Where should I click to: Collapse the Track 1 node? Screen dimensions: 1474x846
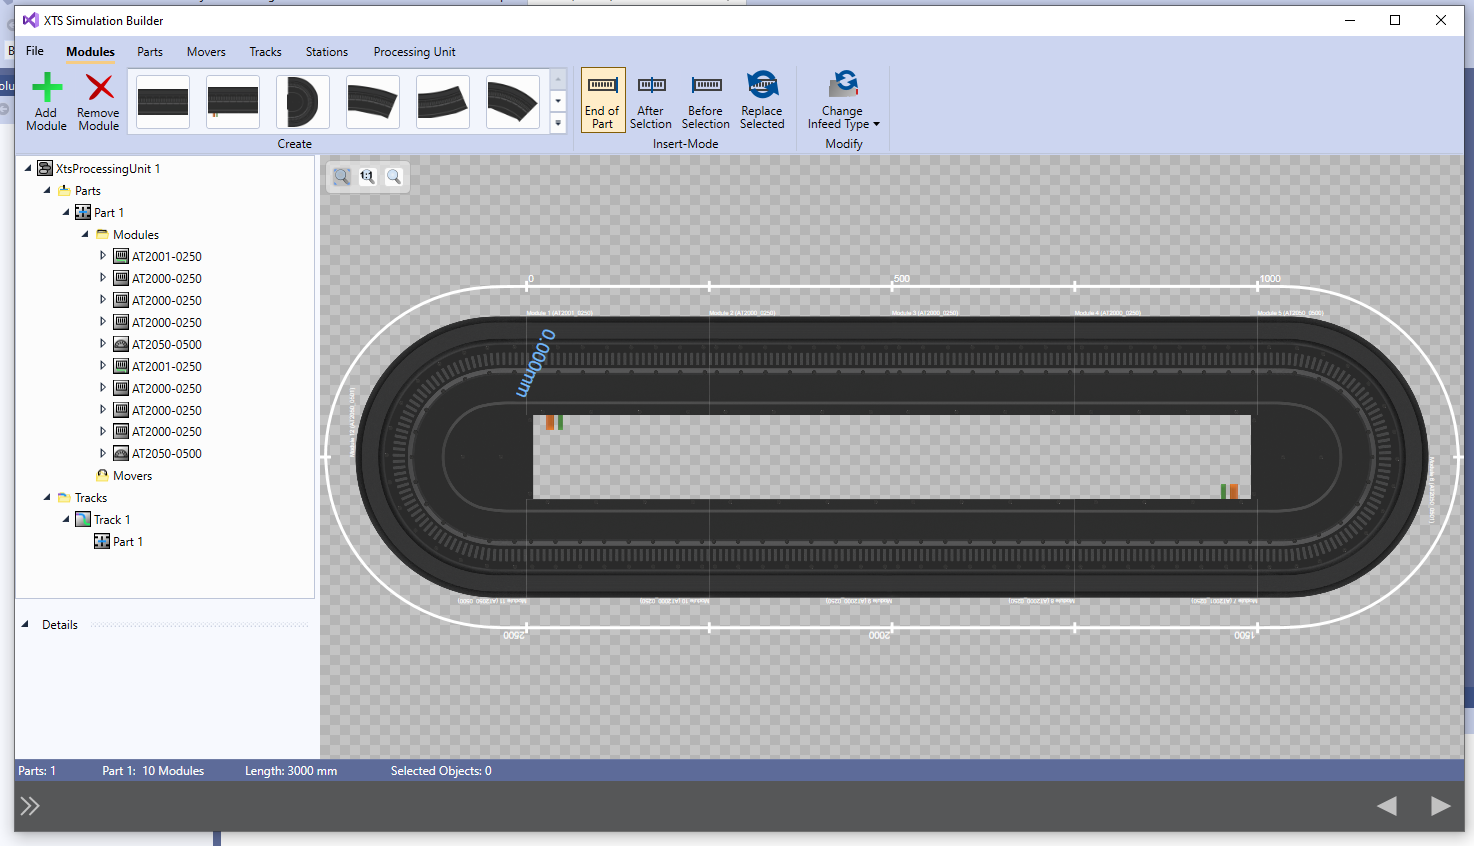point(66,519)
